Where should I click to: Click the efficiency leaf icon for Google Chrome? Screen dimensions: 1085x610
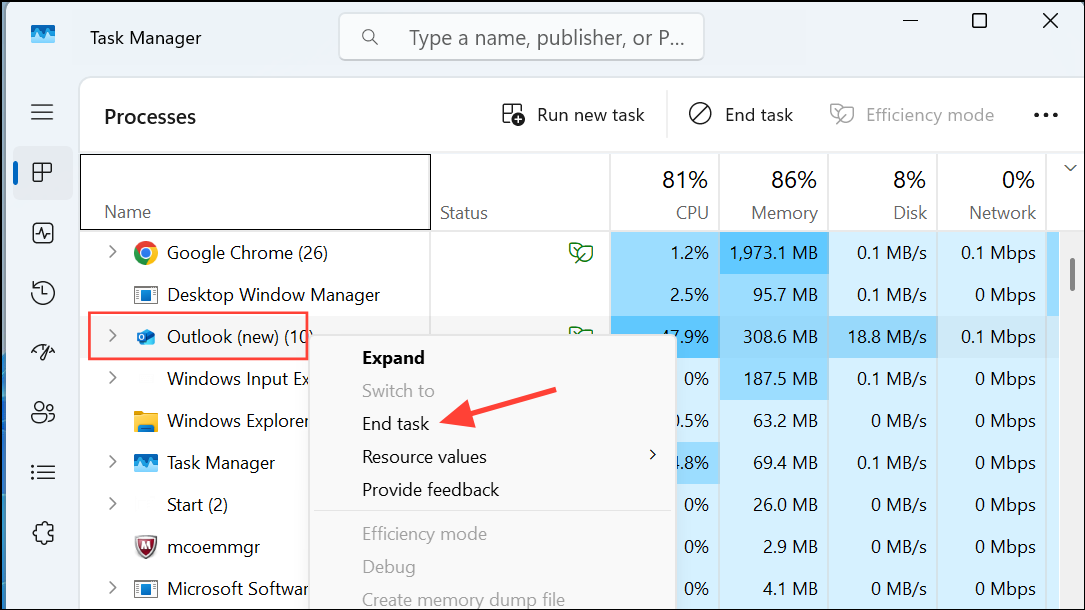tap(581, 252)
